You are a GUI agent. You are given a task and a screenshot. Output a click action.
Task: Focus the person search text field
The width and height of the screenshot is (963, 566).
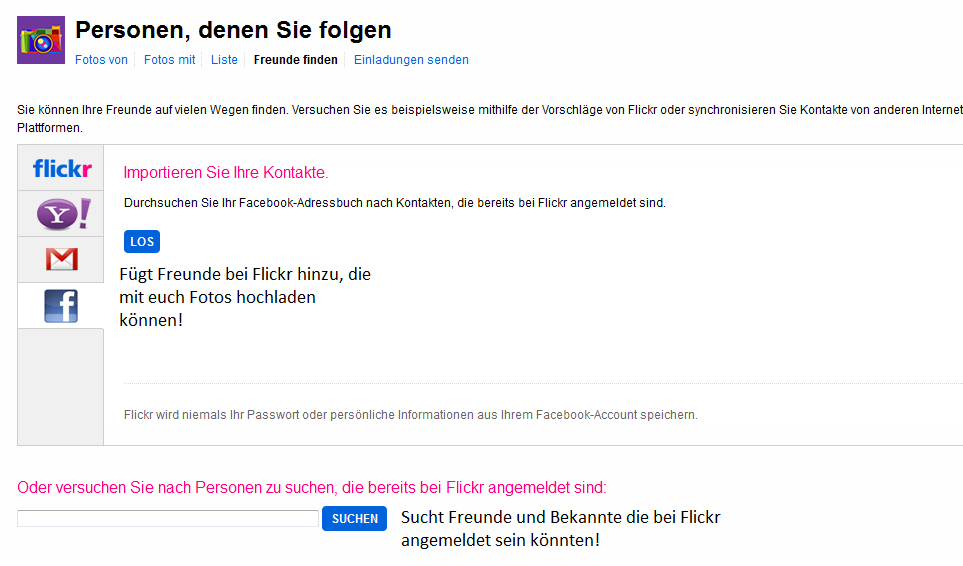(x=168, y=519)
